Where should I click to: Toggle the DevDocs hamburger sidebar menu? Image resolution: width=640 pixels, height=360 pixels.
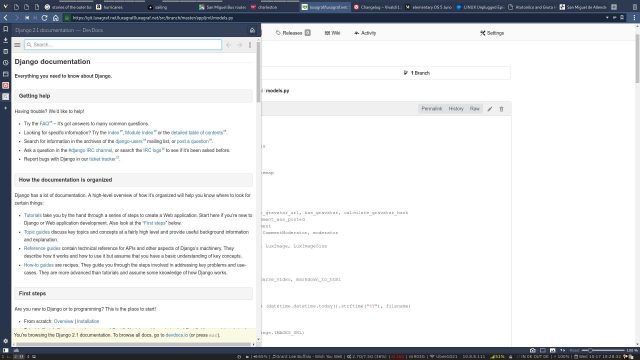[x=18, y=45]
